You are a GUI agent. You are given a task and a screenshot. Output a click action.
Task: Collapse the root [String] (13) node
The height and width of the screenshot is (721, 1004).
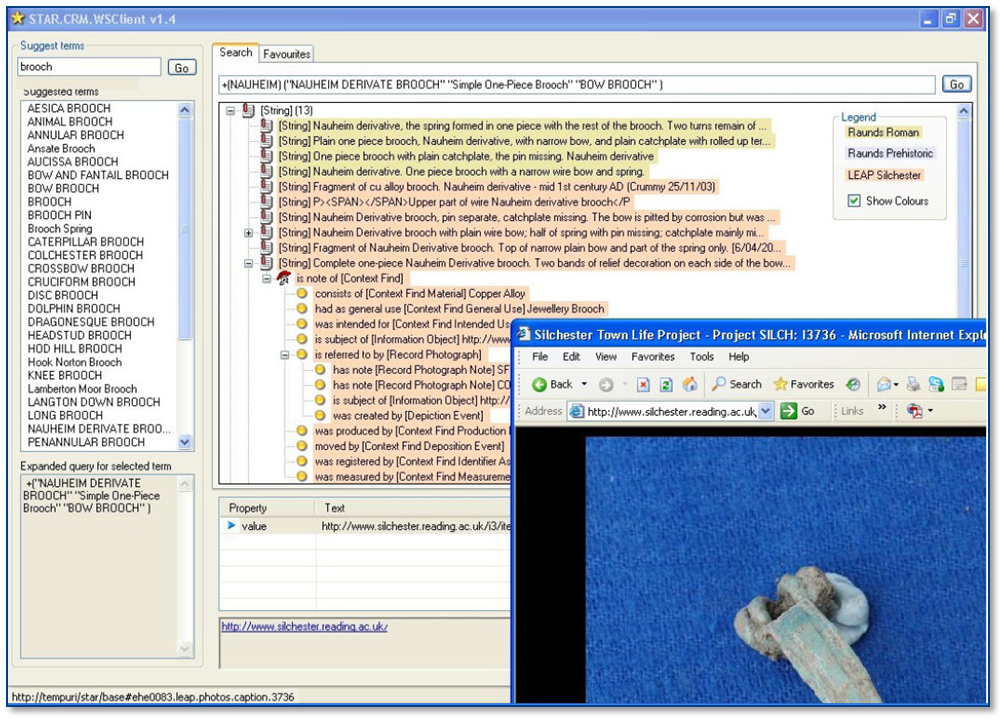tap(231, 111)
